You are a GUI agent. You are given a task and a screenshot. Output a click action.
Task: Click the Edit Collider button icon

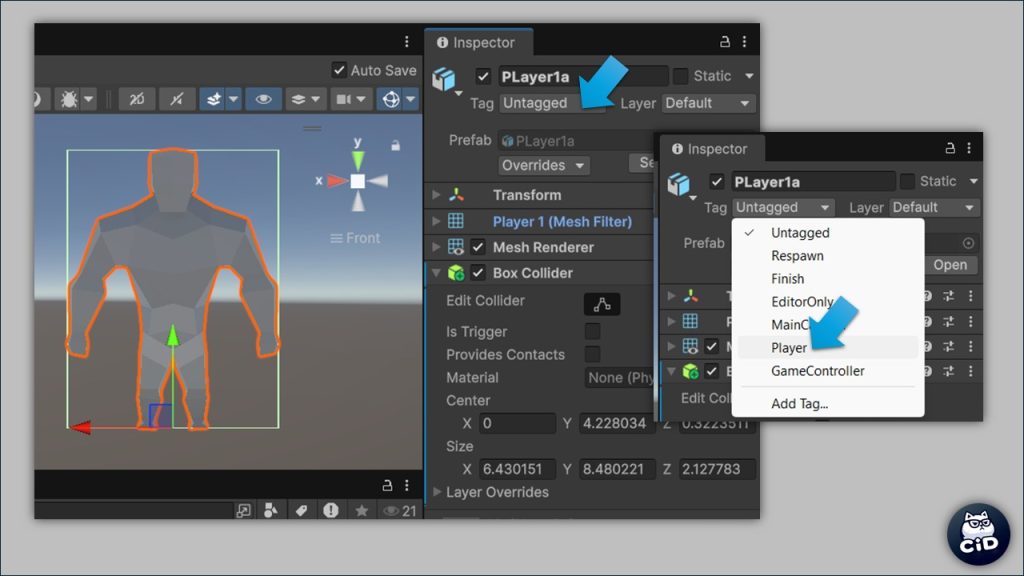click(602, 304)
